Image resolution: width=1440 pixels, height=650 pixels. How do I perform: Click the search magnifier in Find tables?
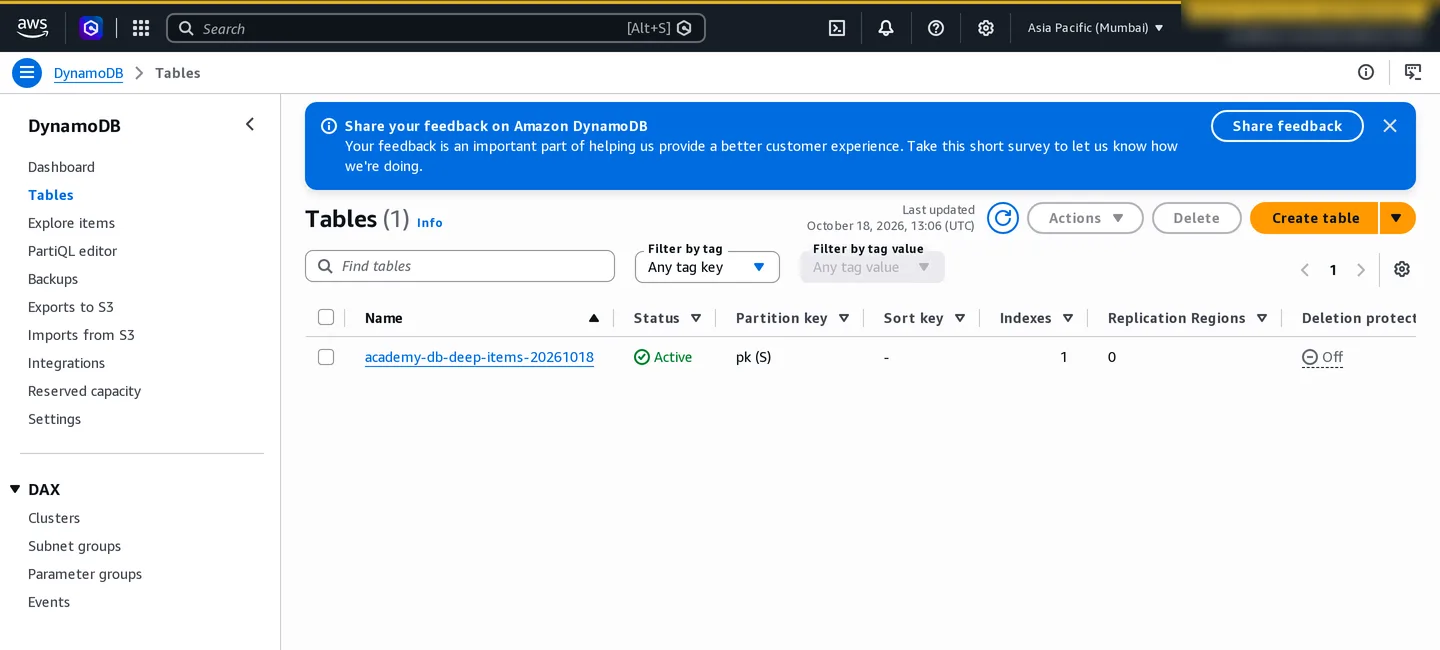[325, 266]
